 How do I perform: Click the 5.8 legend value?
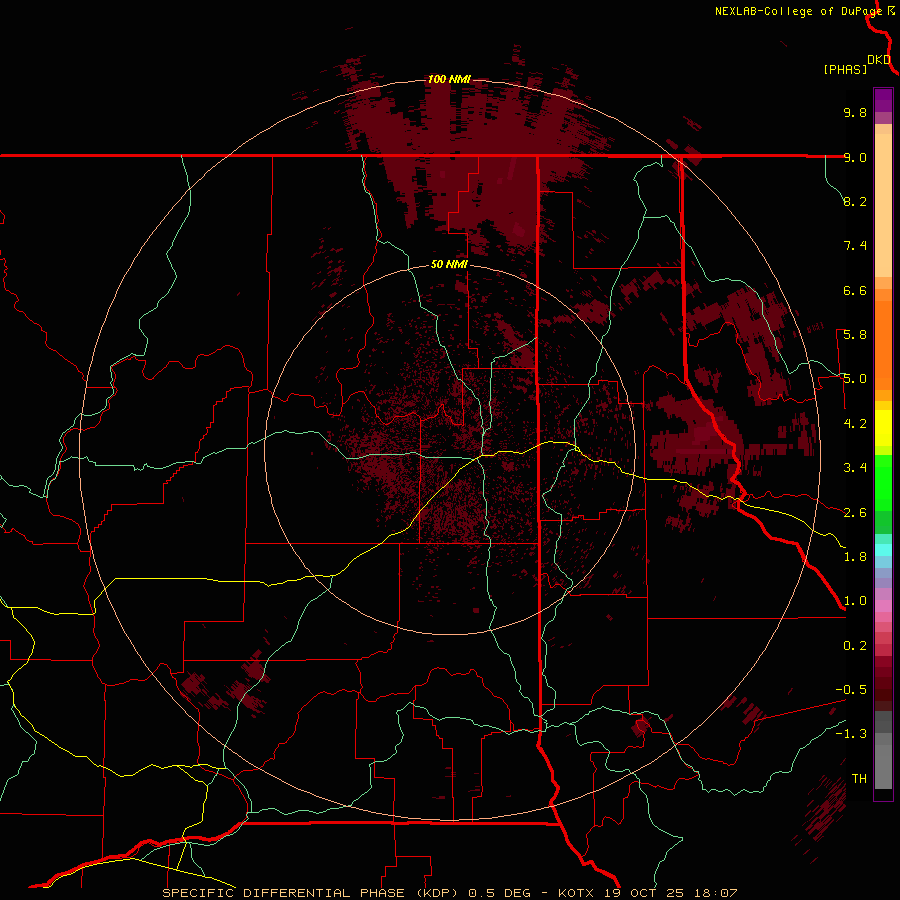855,335
